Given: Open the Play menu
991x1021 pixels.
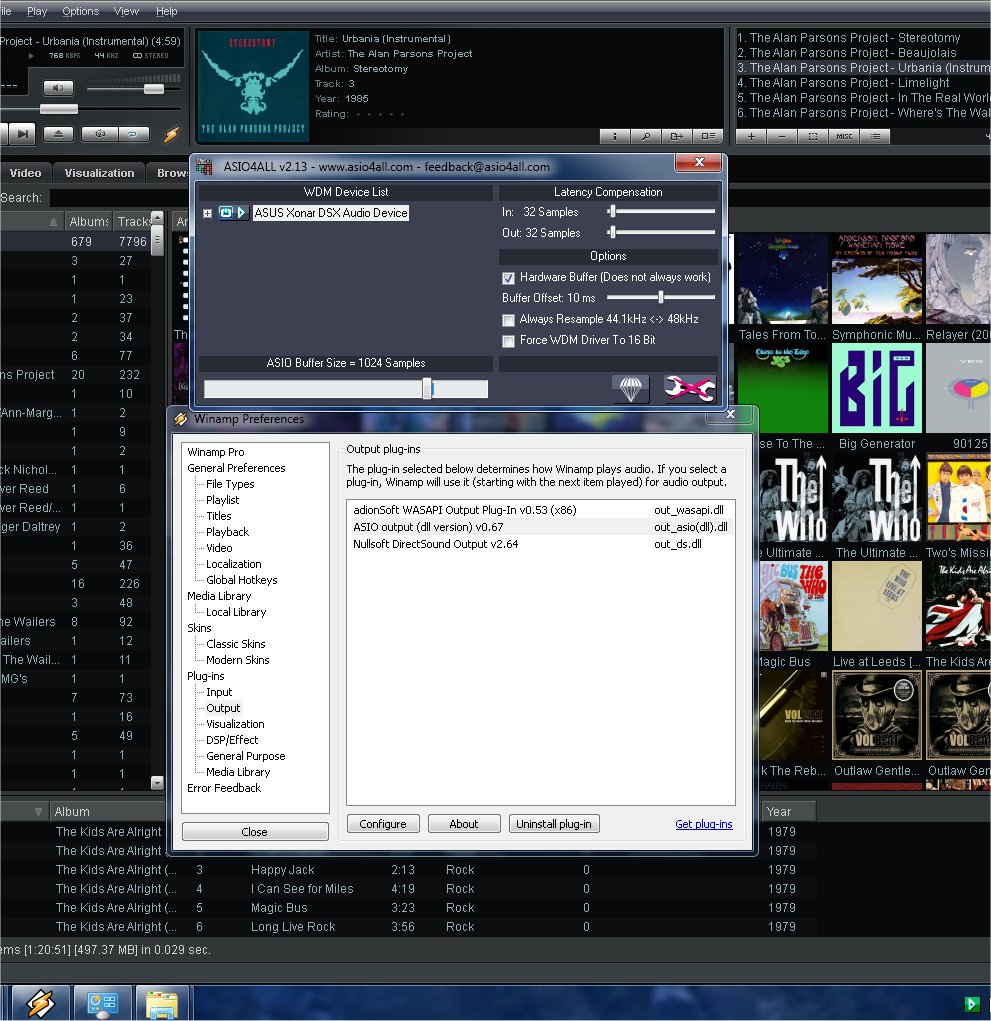Looking at the screenshot, I should pyautogui.click(x=36, y=11).
